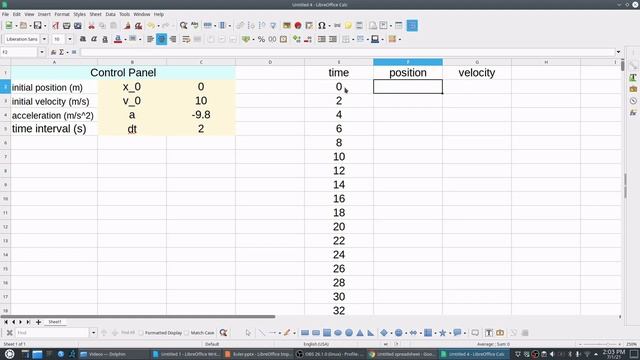Open the Data menu
The width and height of the screenshot is (640, 360).
[111, 14]
